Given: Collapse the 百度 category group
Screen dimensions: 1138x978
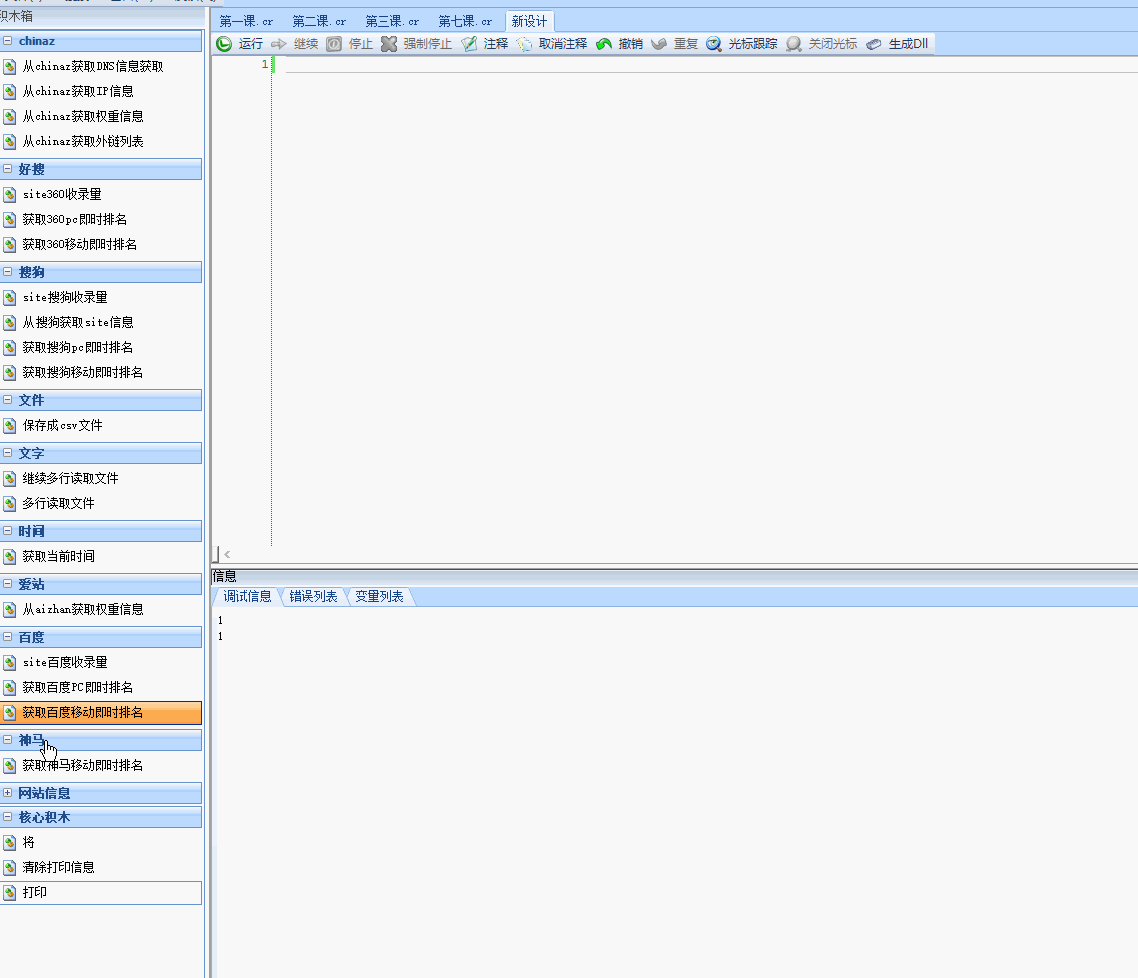Looking at the screenshot, I should pos(8,637).
